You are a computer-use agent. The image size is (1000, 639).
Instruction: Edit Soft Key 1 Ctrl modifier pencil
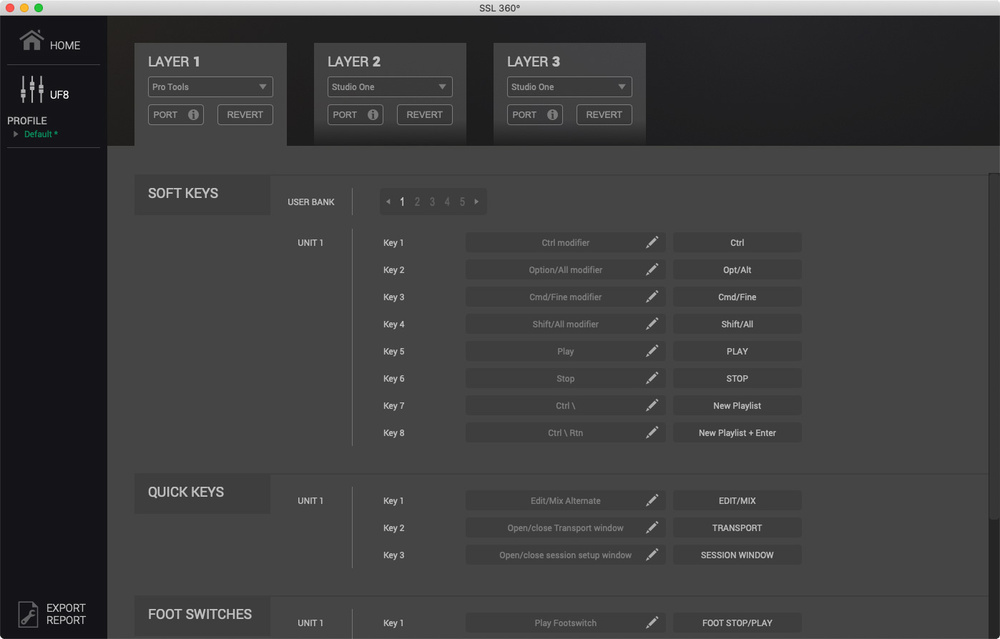(x=652, y=243)
